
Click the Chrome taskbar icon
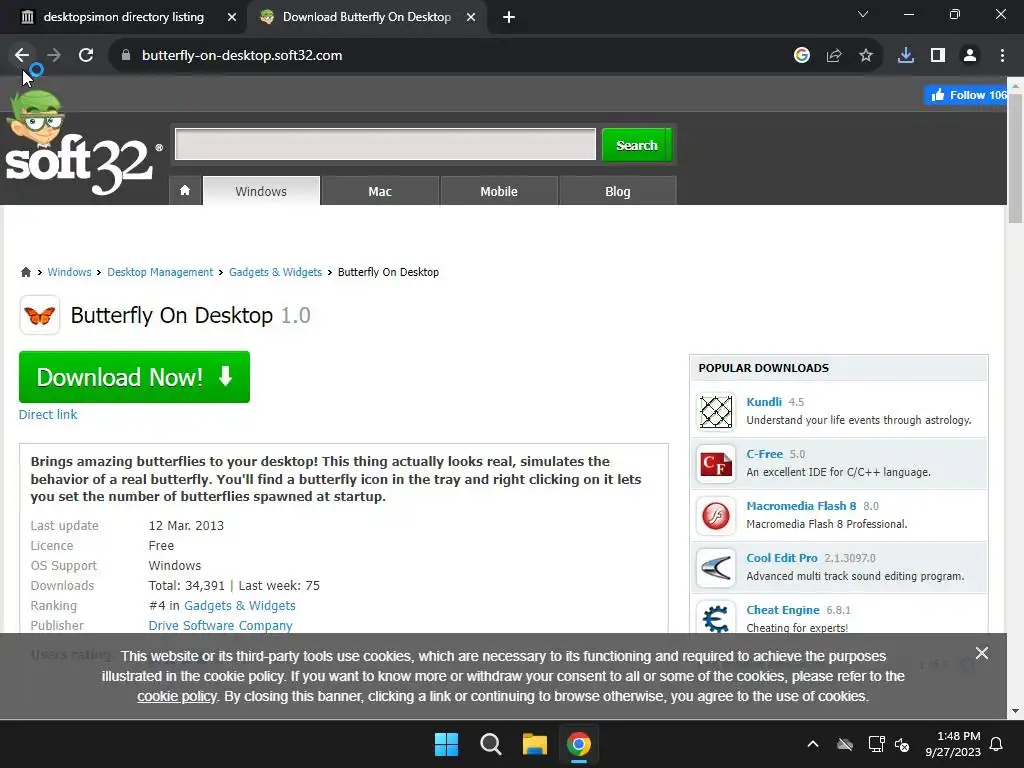(x=579, y=744)
